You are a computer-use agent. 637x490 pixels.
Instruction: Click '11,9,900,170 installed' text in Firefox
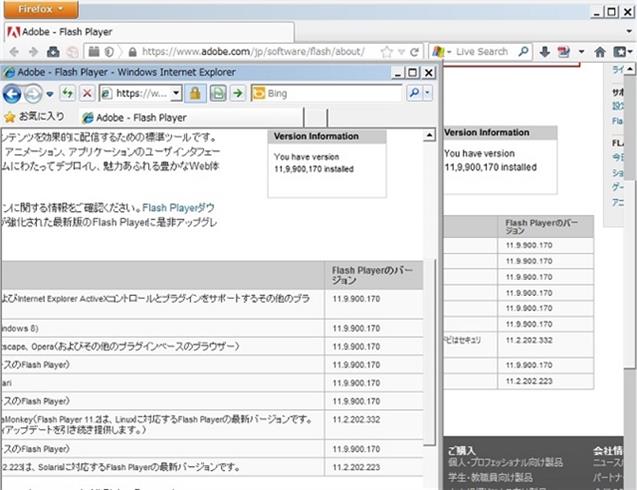[x=490, y=167]
